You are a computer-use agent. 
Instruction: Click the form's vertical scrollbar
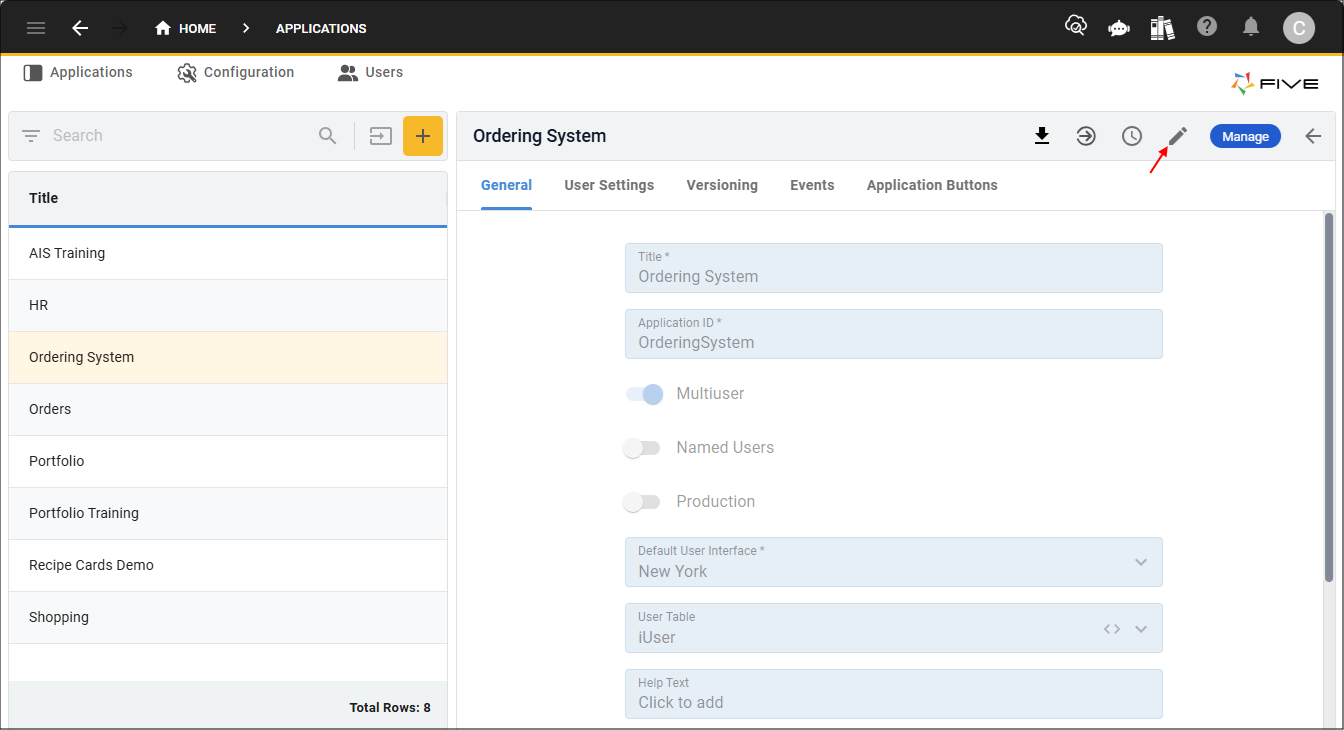[x=1329, y=397]
